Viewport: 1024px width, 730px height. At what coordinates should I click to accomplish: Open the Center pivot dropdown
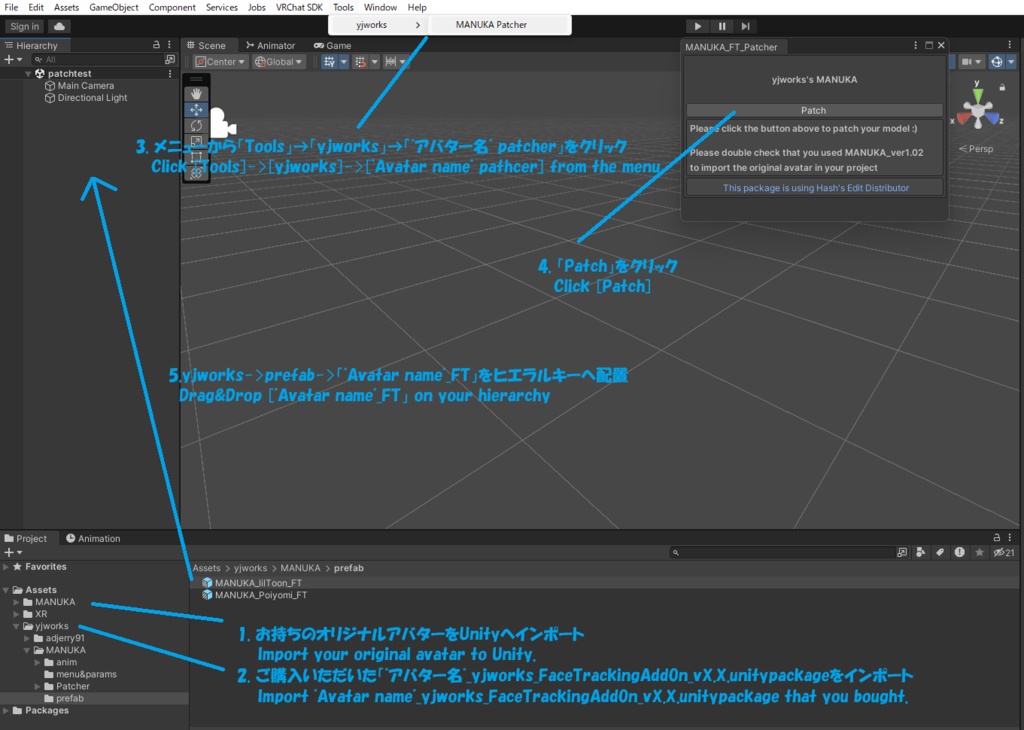220,61
